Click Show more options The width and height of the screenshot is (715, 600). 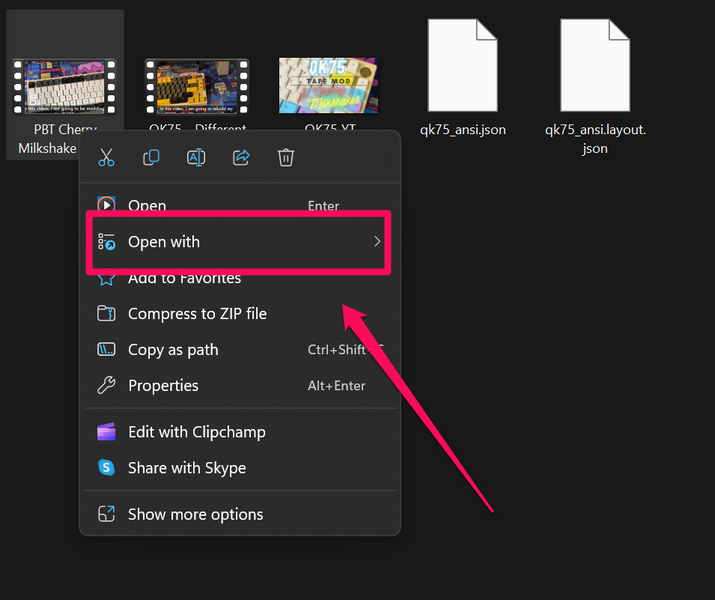[x=195, y=514]
